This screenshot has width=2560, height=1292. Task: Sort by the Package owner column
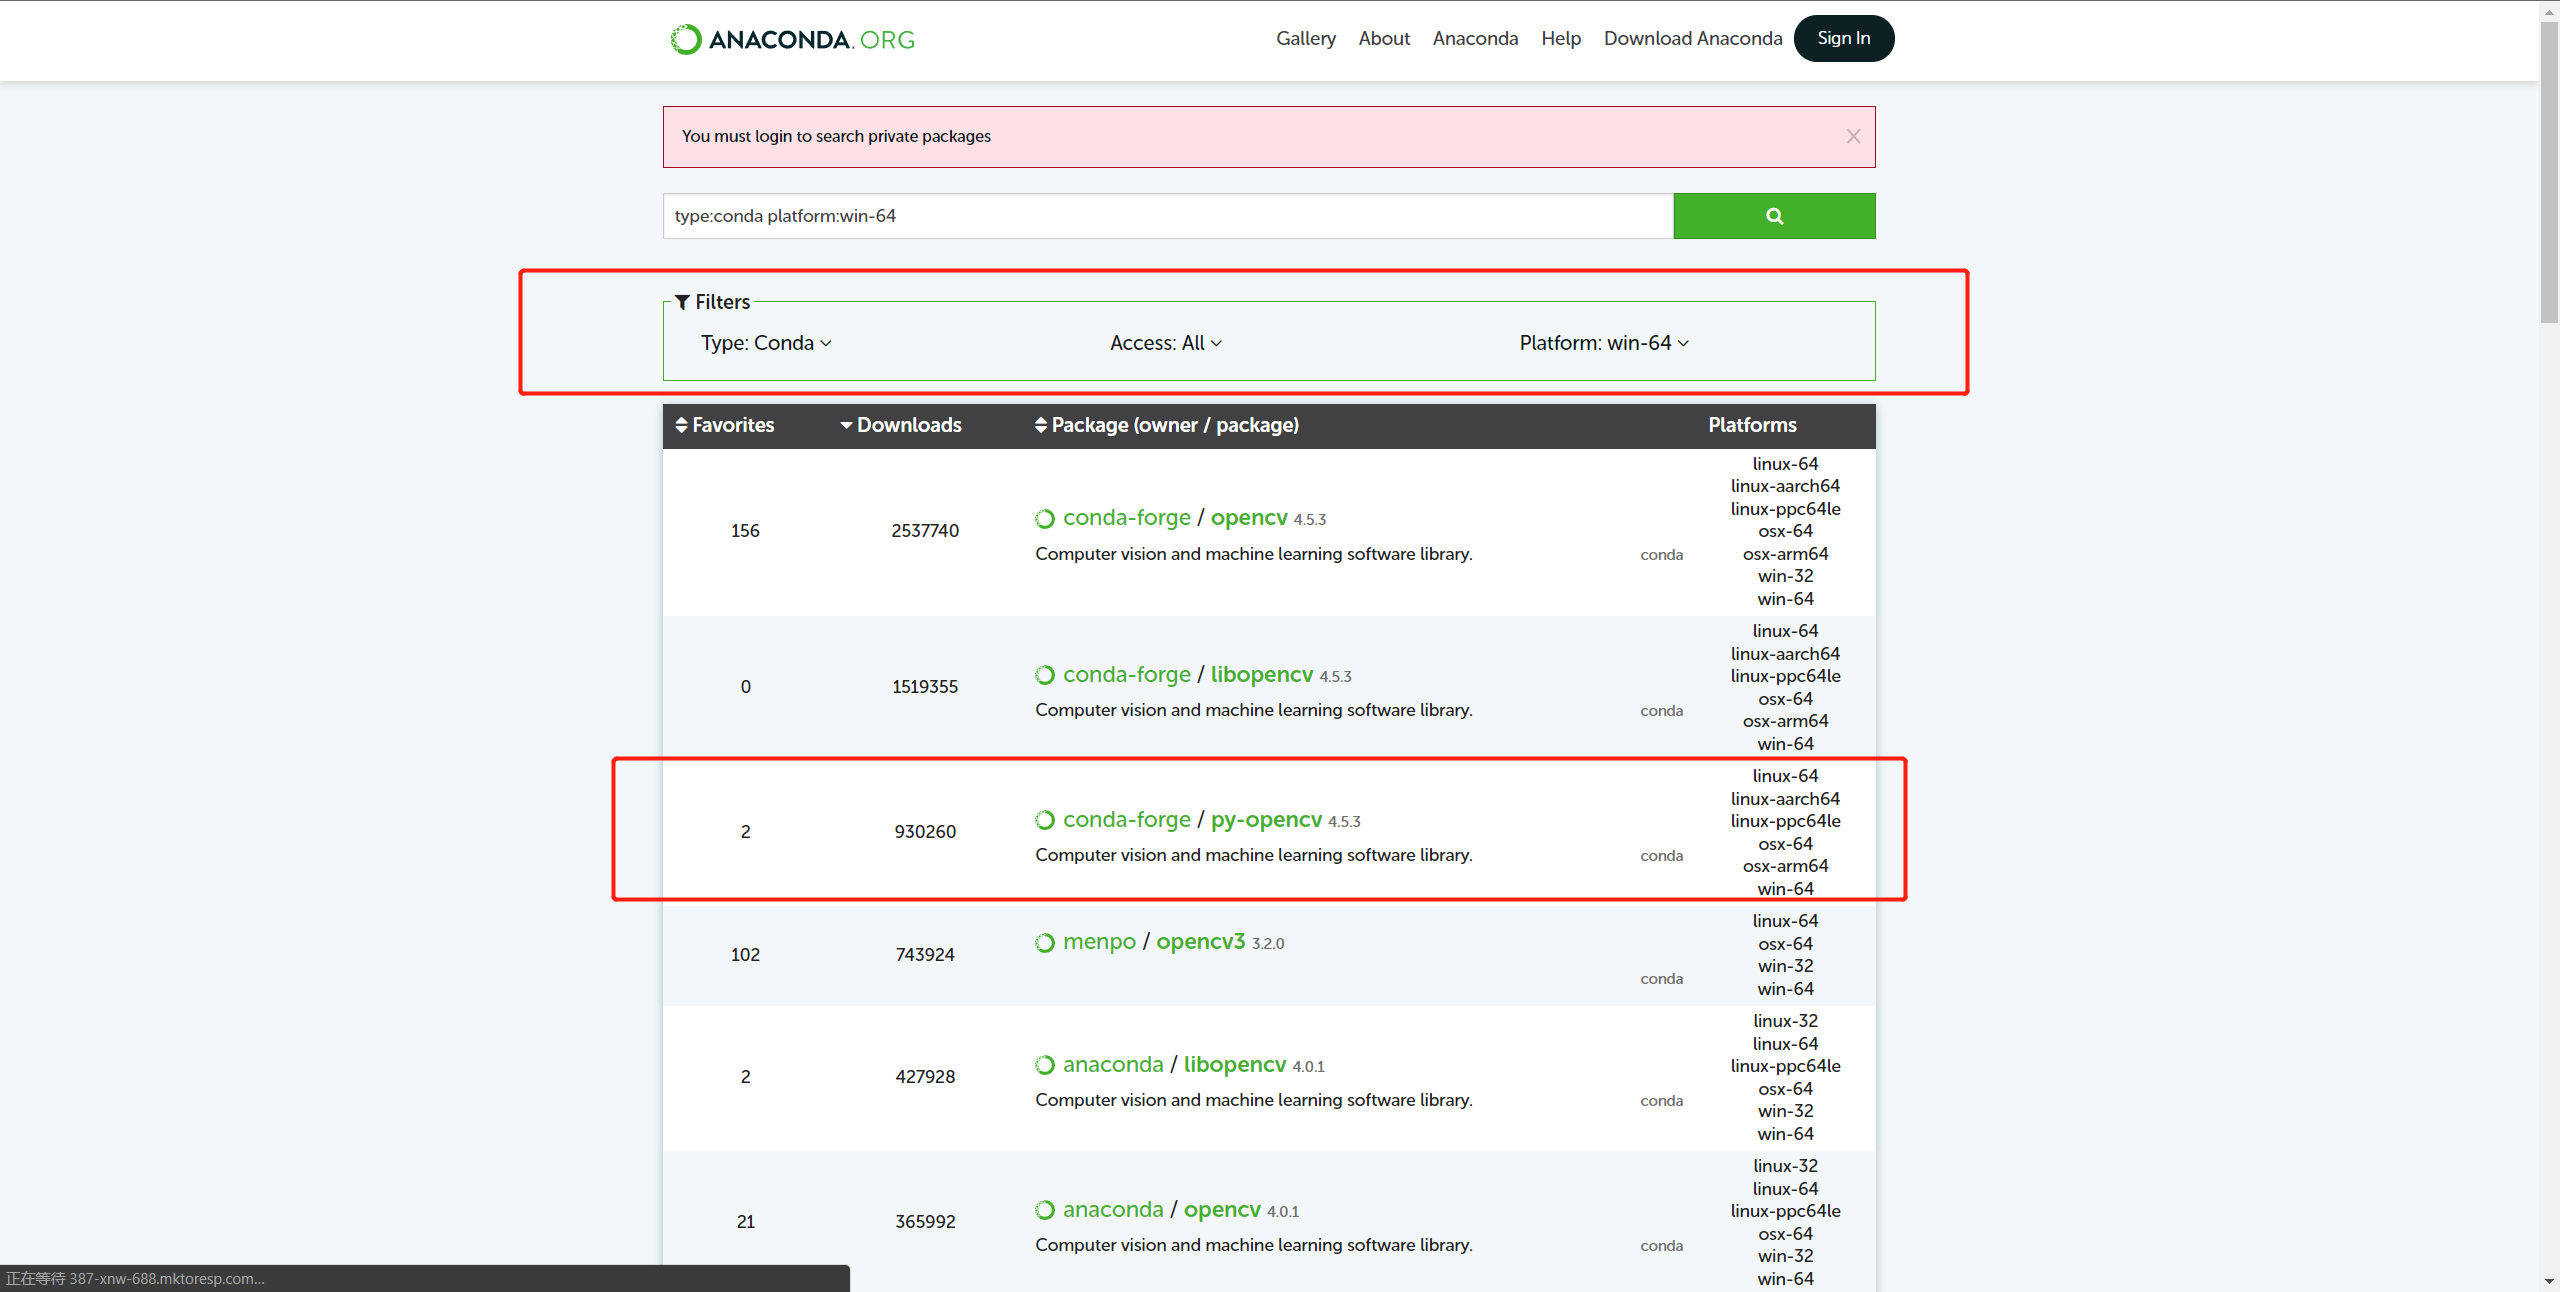coord(1166,425)
